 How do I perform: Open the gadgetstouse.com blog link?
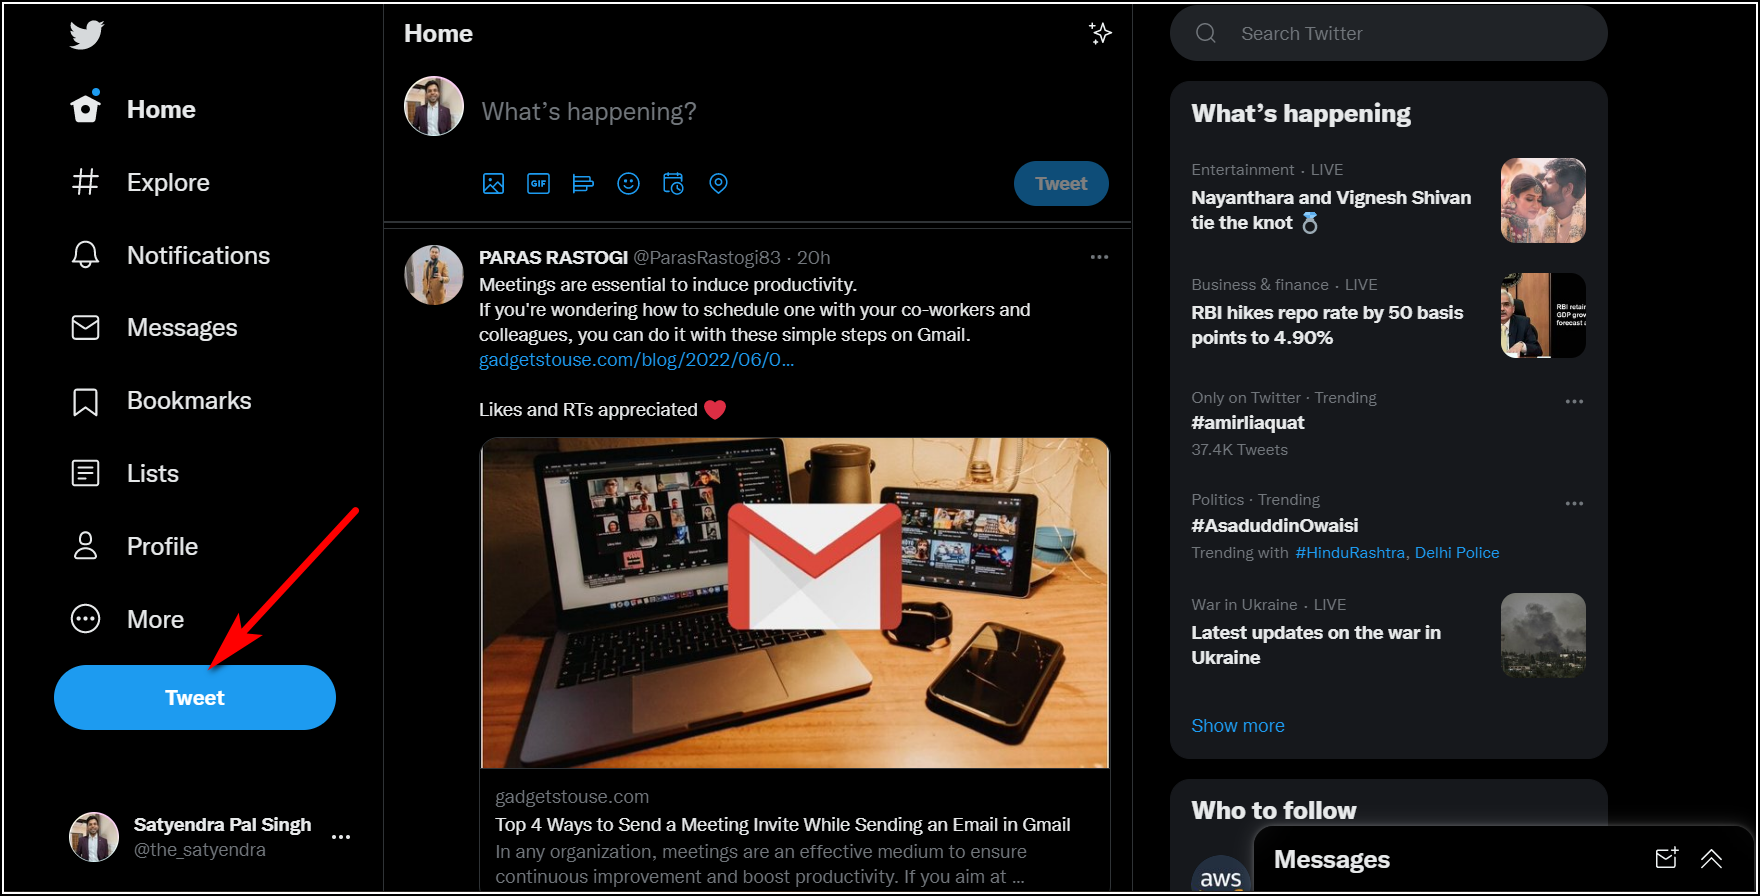(636, 360)
